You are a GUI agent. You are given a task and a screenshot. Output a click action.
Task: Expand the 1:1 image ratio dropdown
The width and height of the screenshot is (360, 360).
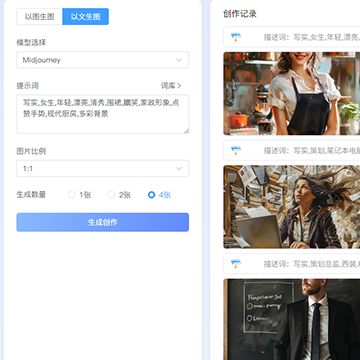[x=103, y=168]
